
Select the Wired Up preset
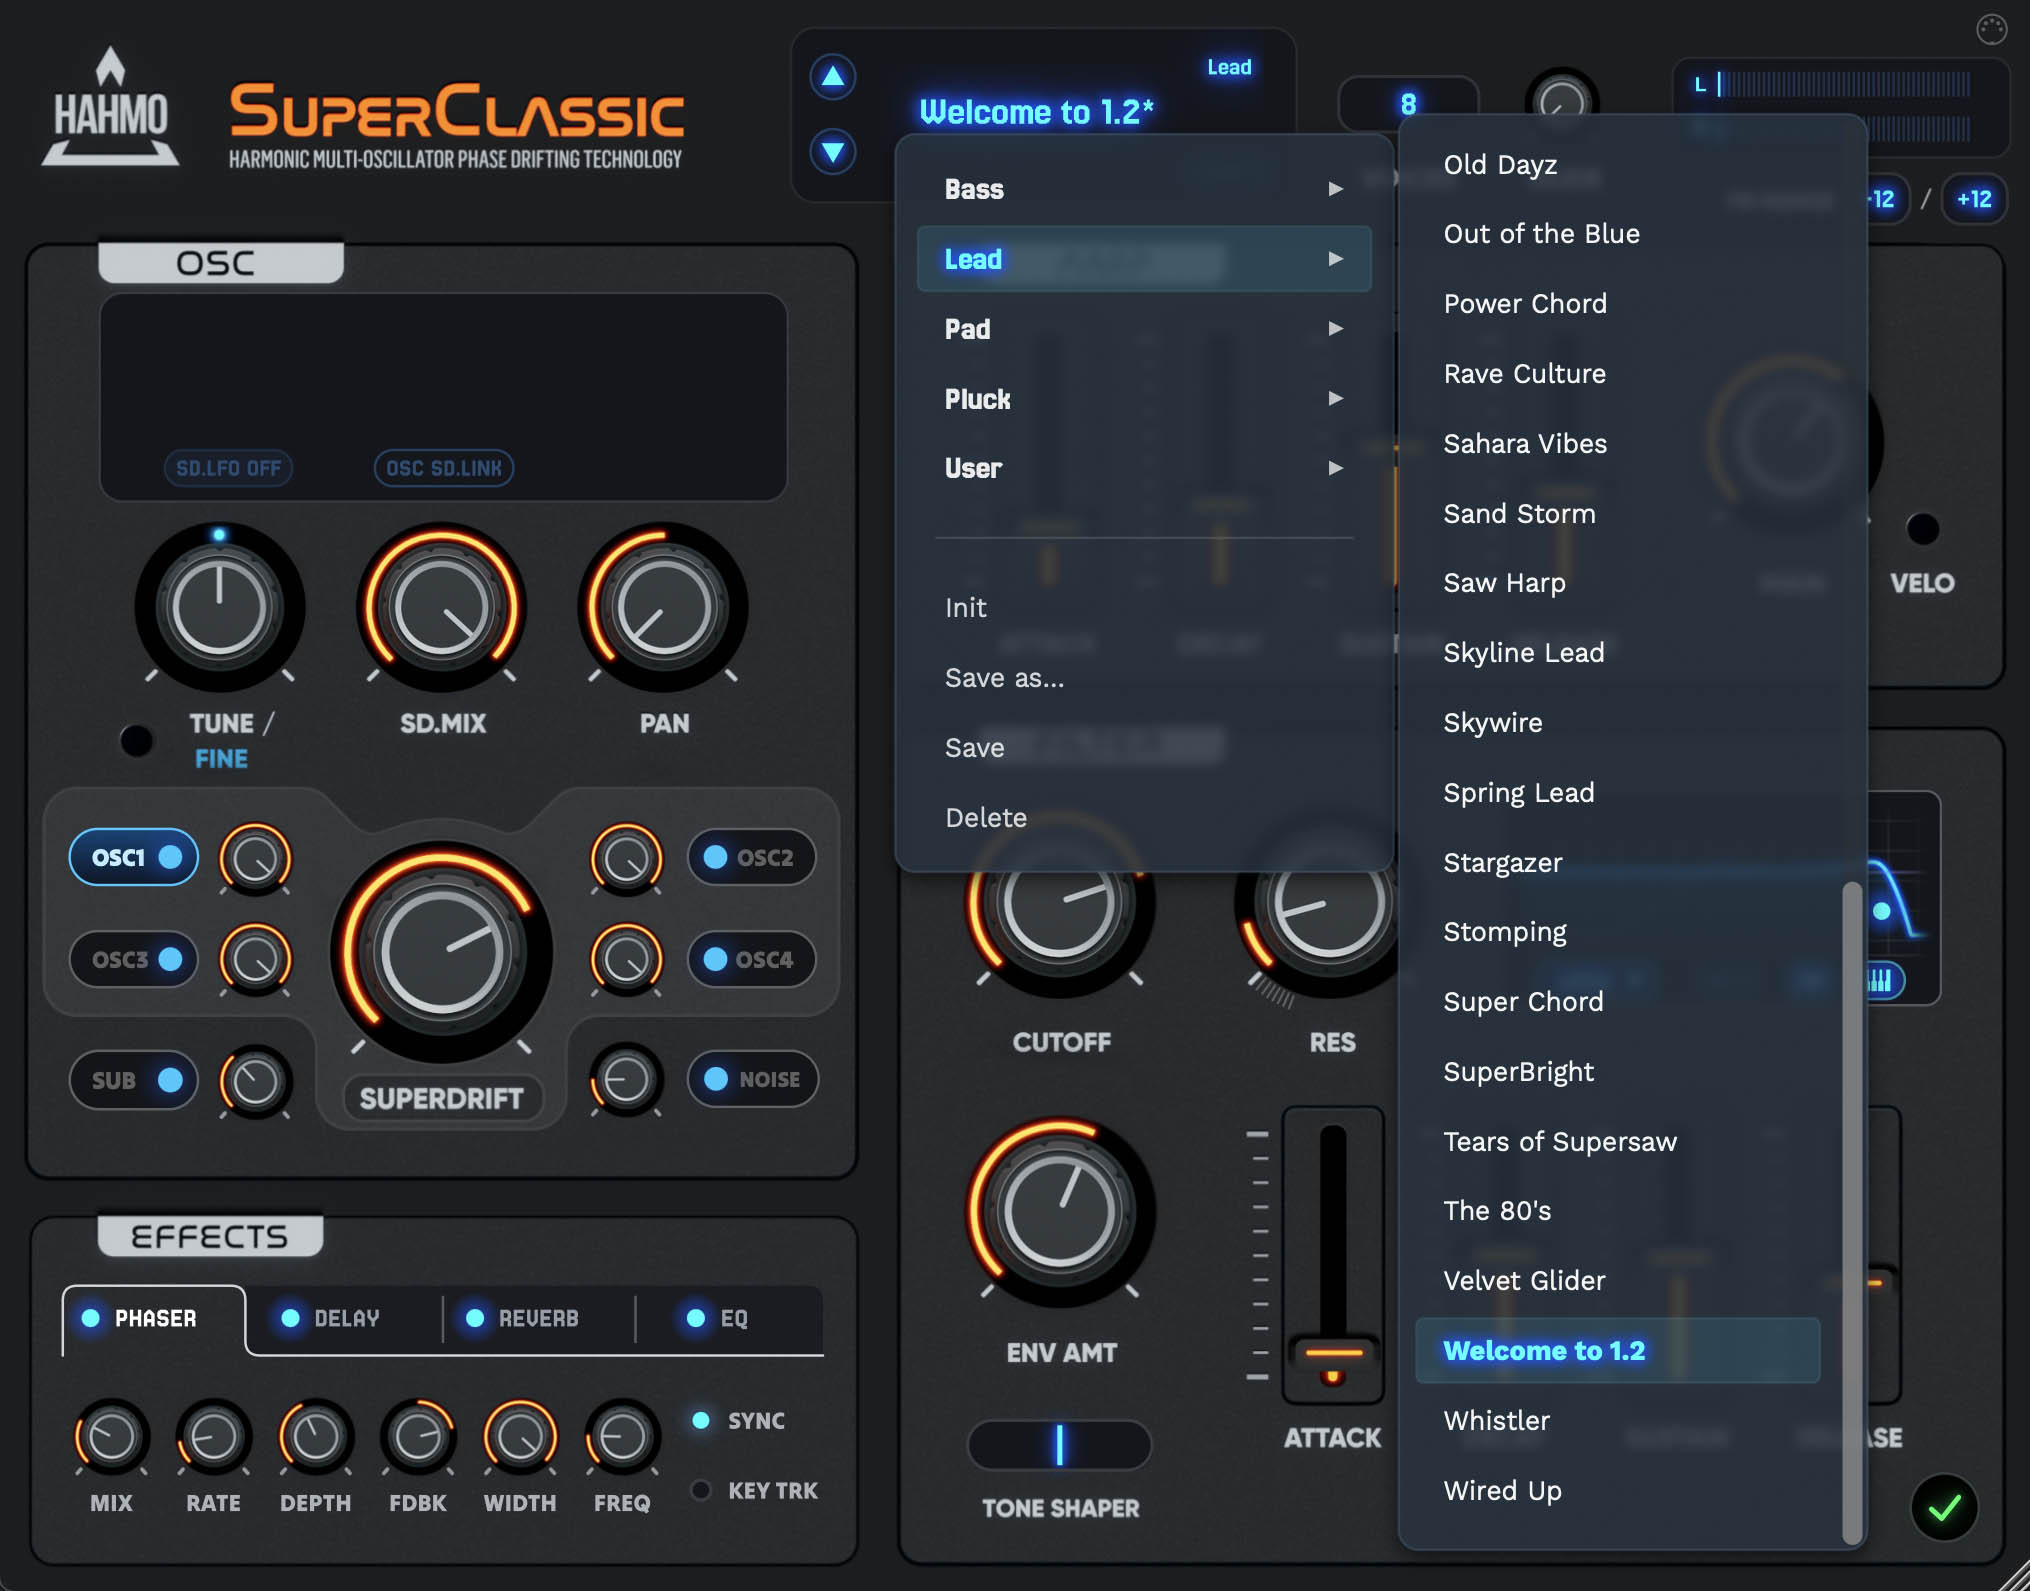click(x=1618, y=1491)
